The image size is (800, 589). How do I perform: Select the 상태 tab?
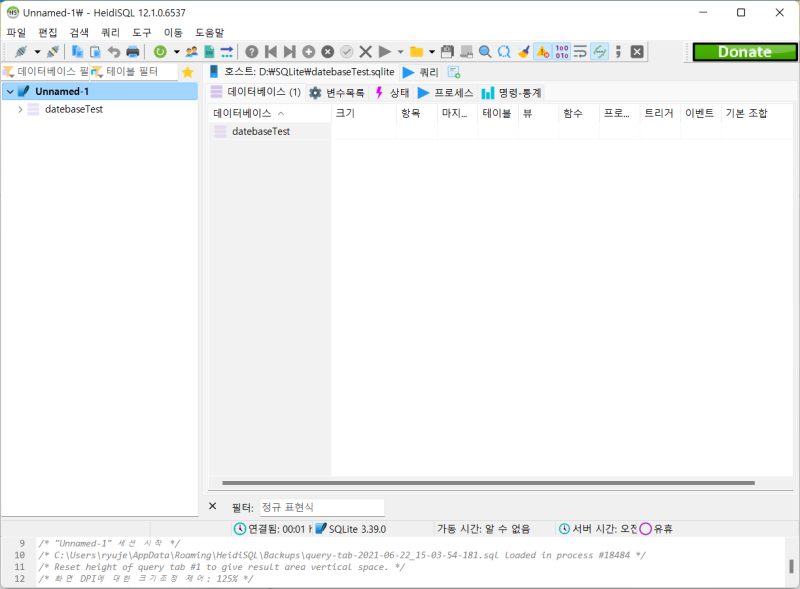pos(392,92)
